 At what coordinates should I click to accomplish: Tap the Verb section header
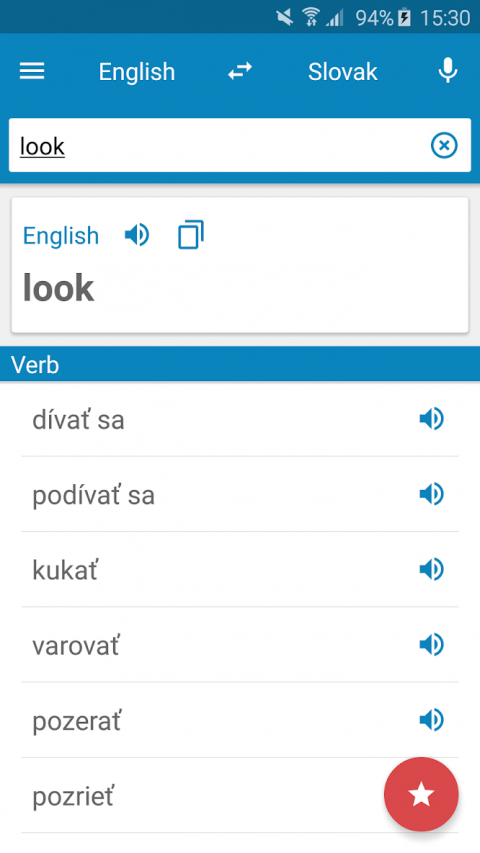240,364
